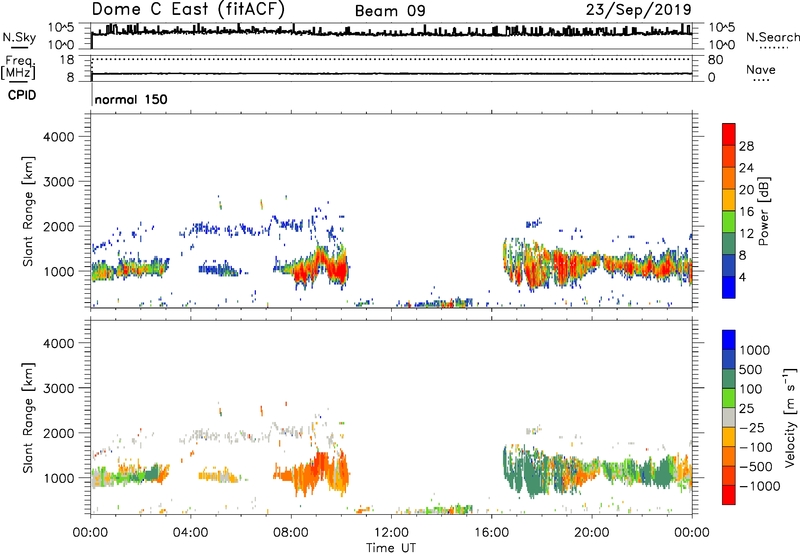Click the 'N.Sky' axis label
800x554 pixels.
tap(19, 37)
